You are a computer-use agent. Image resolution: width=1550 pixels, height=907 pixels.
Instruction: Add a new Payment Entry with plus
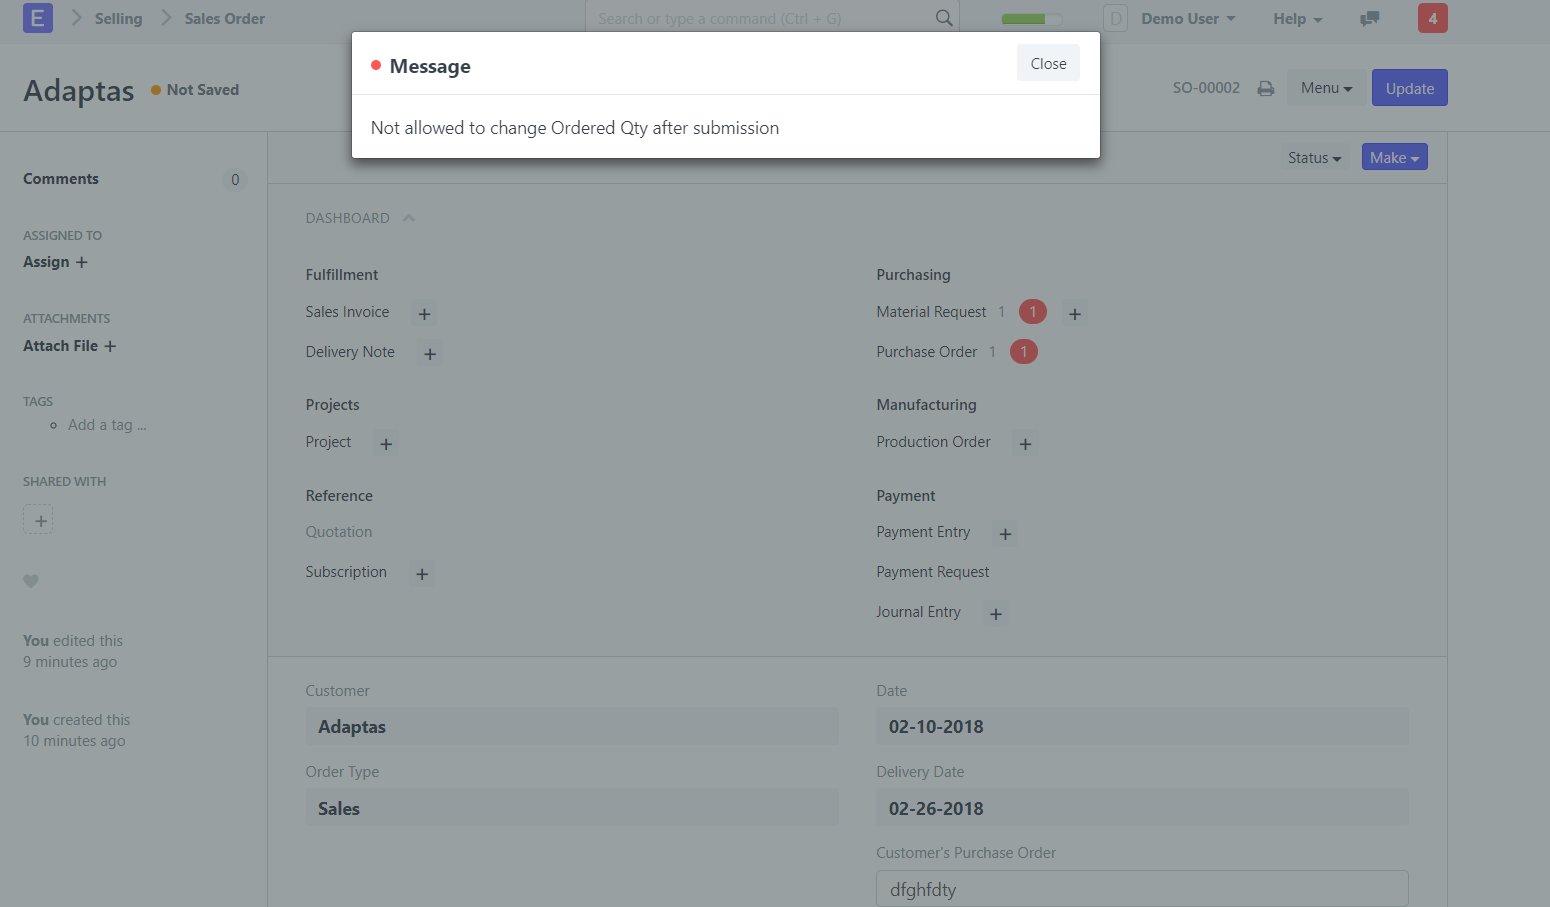(1005, 534)
